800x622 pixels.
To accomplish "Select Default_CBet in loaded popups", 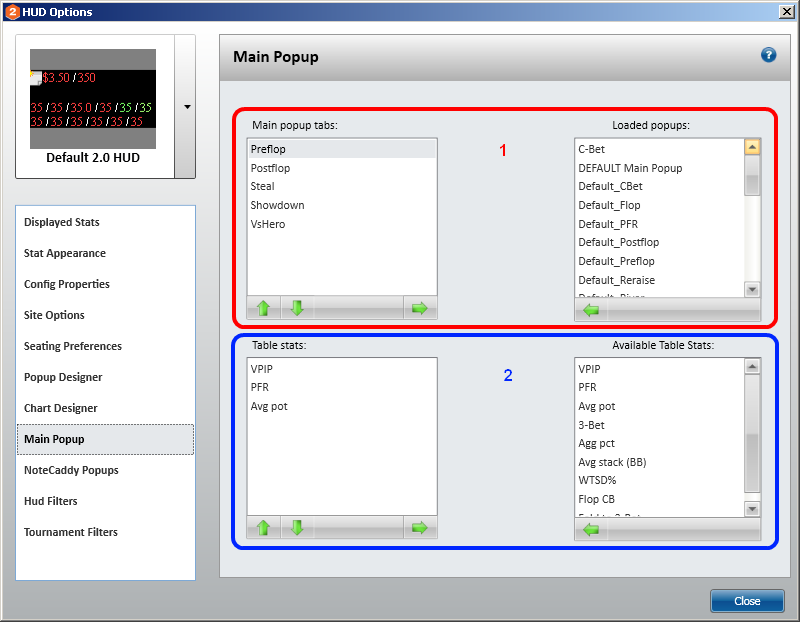I will [x=660, y=186].
